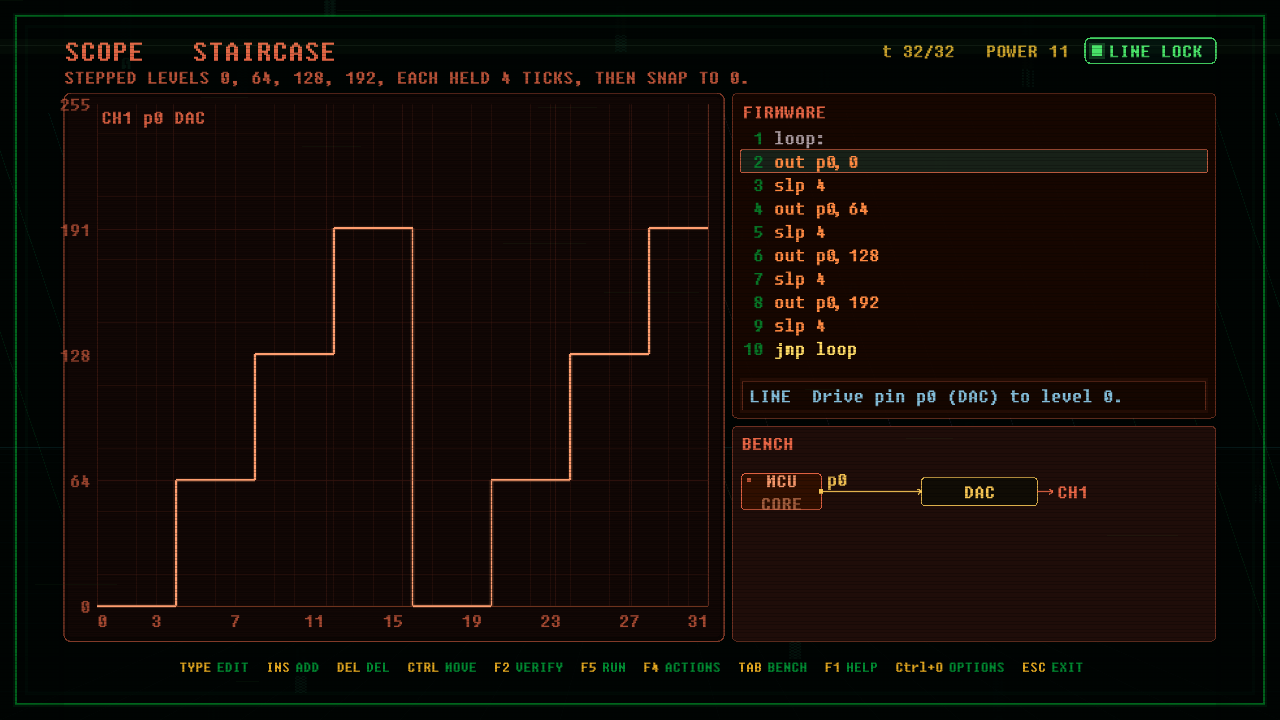Screen dimensions: 1280x720
Task: Click the FIRMWARE panel header
Action: (784, 113)
